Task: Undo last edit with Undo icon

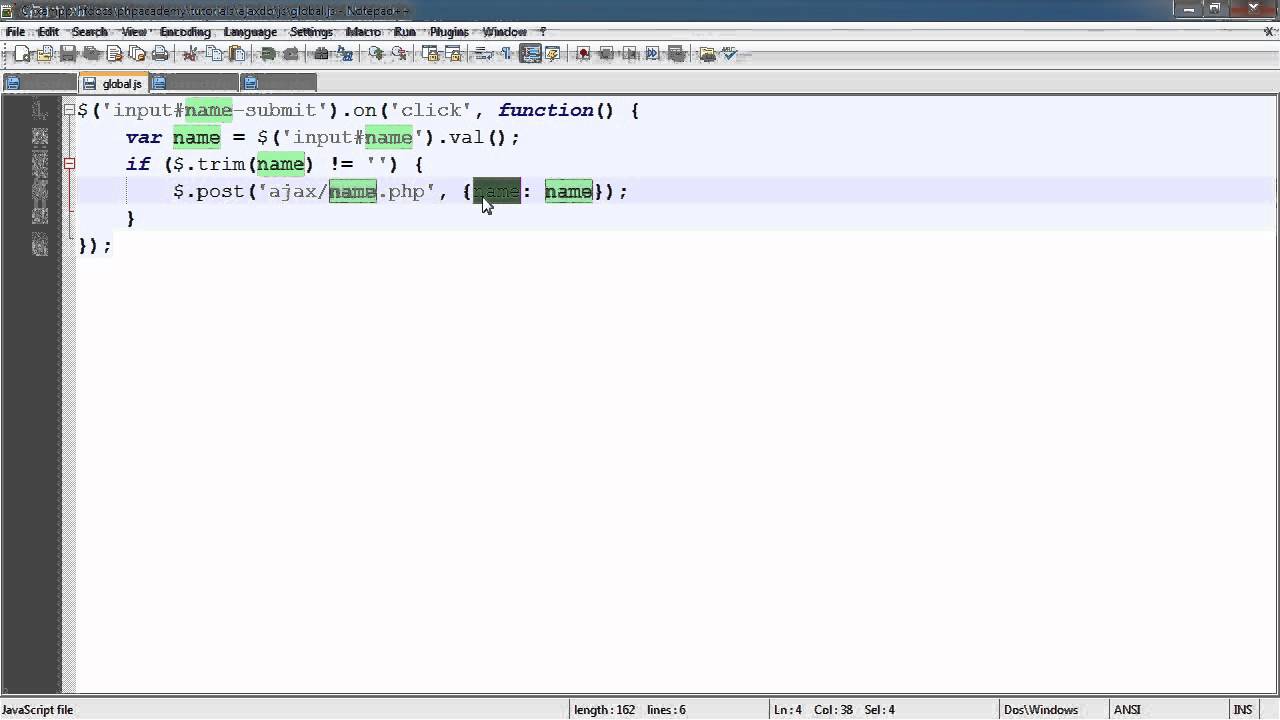Action: pyautogui.click(x=268, y=54)
